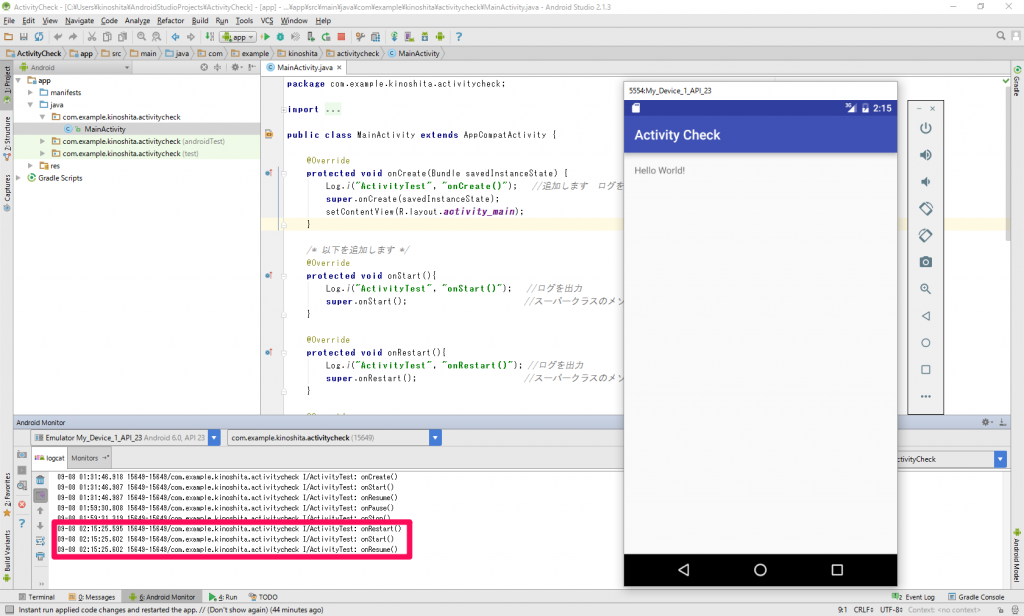This screenshot has width=1024, height=616.
Task: Open the app run configuration dropdown
Action: pos(238,37)
